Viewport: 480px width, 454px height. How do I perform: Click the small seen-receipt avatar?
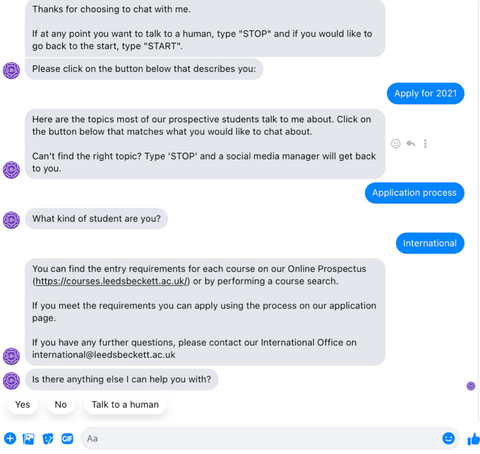(471, 386)
